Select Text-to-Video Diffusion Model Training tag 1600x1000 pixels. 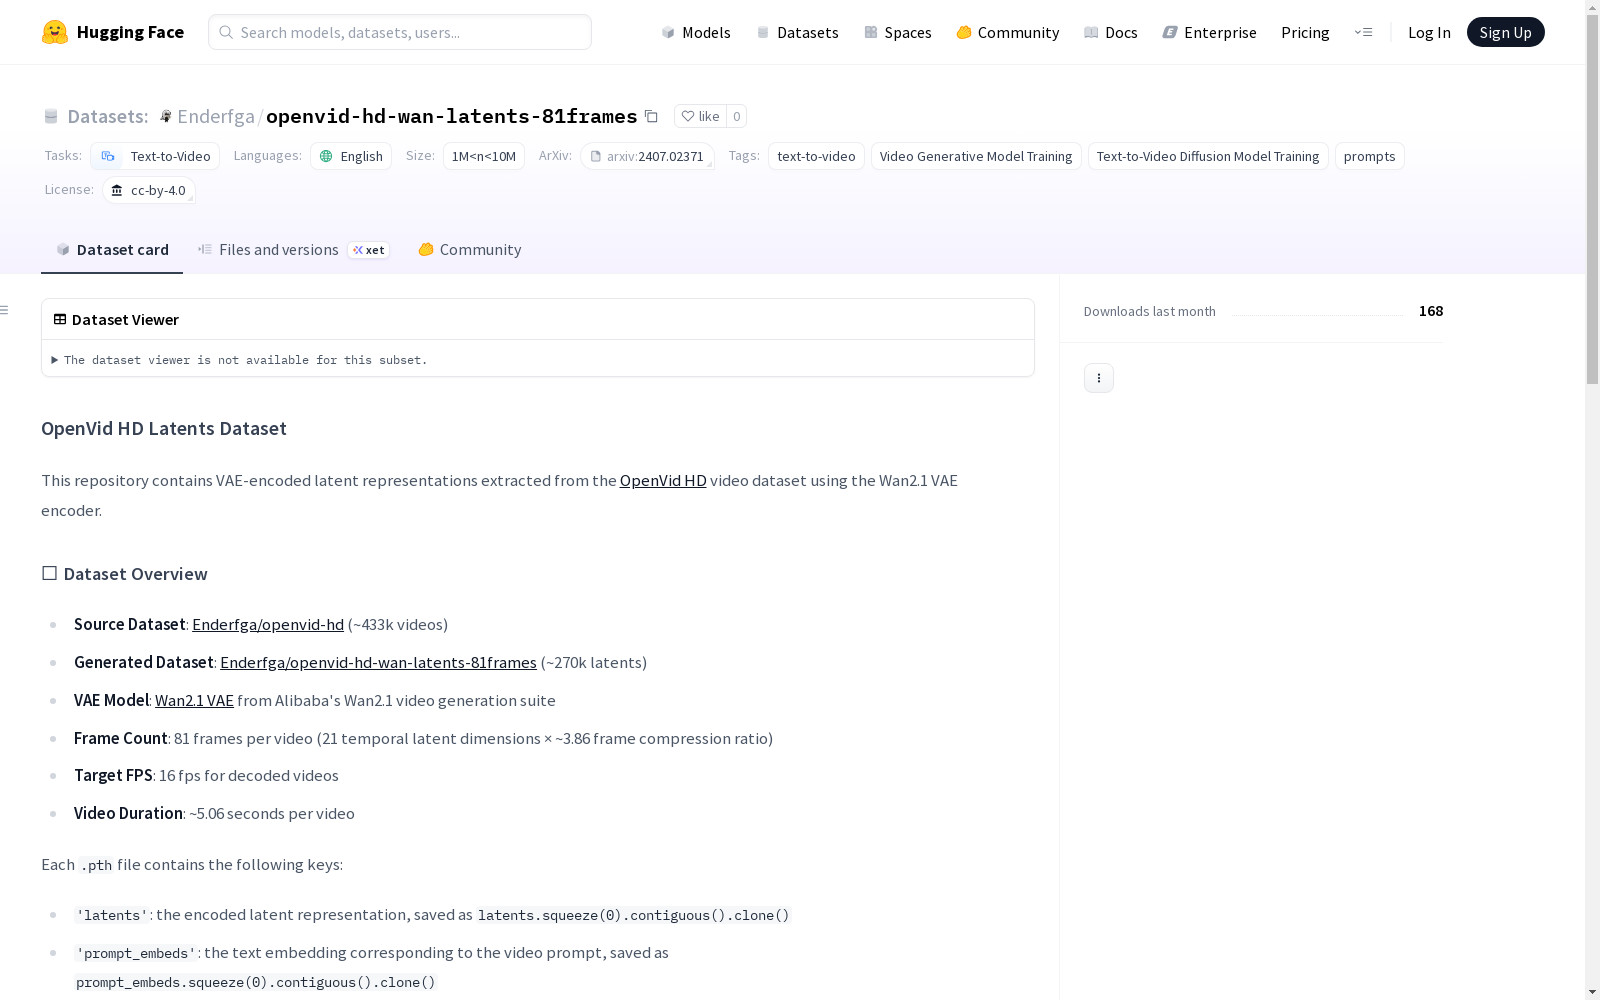1208,156
